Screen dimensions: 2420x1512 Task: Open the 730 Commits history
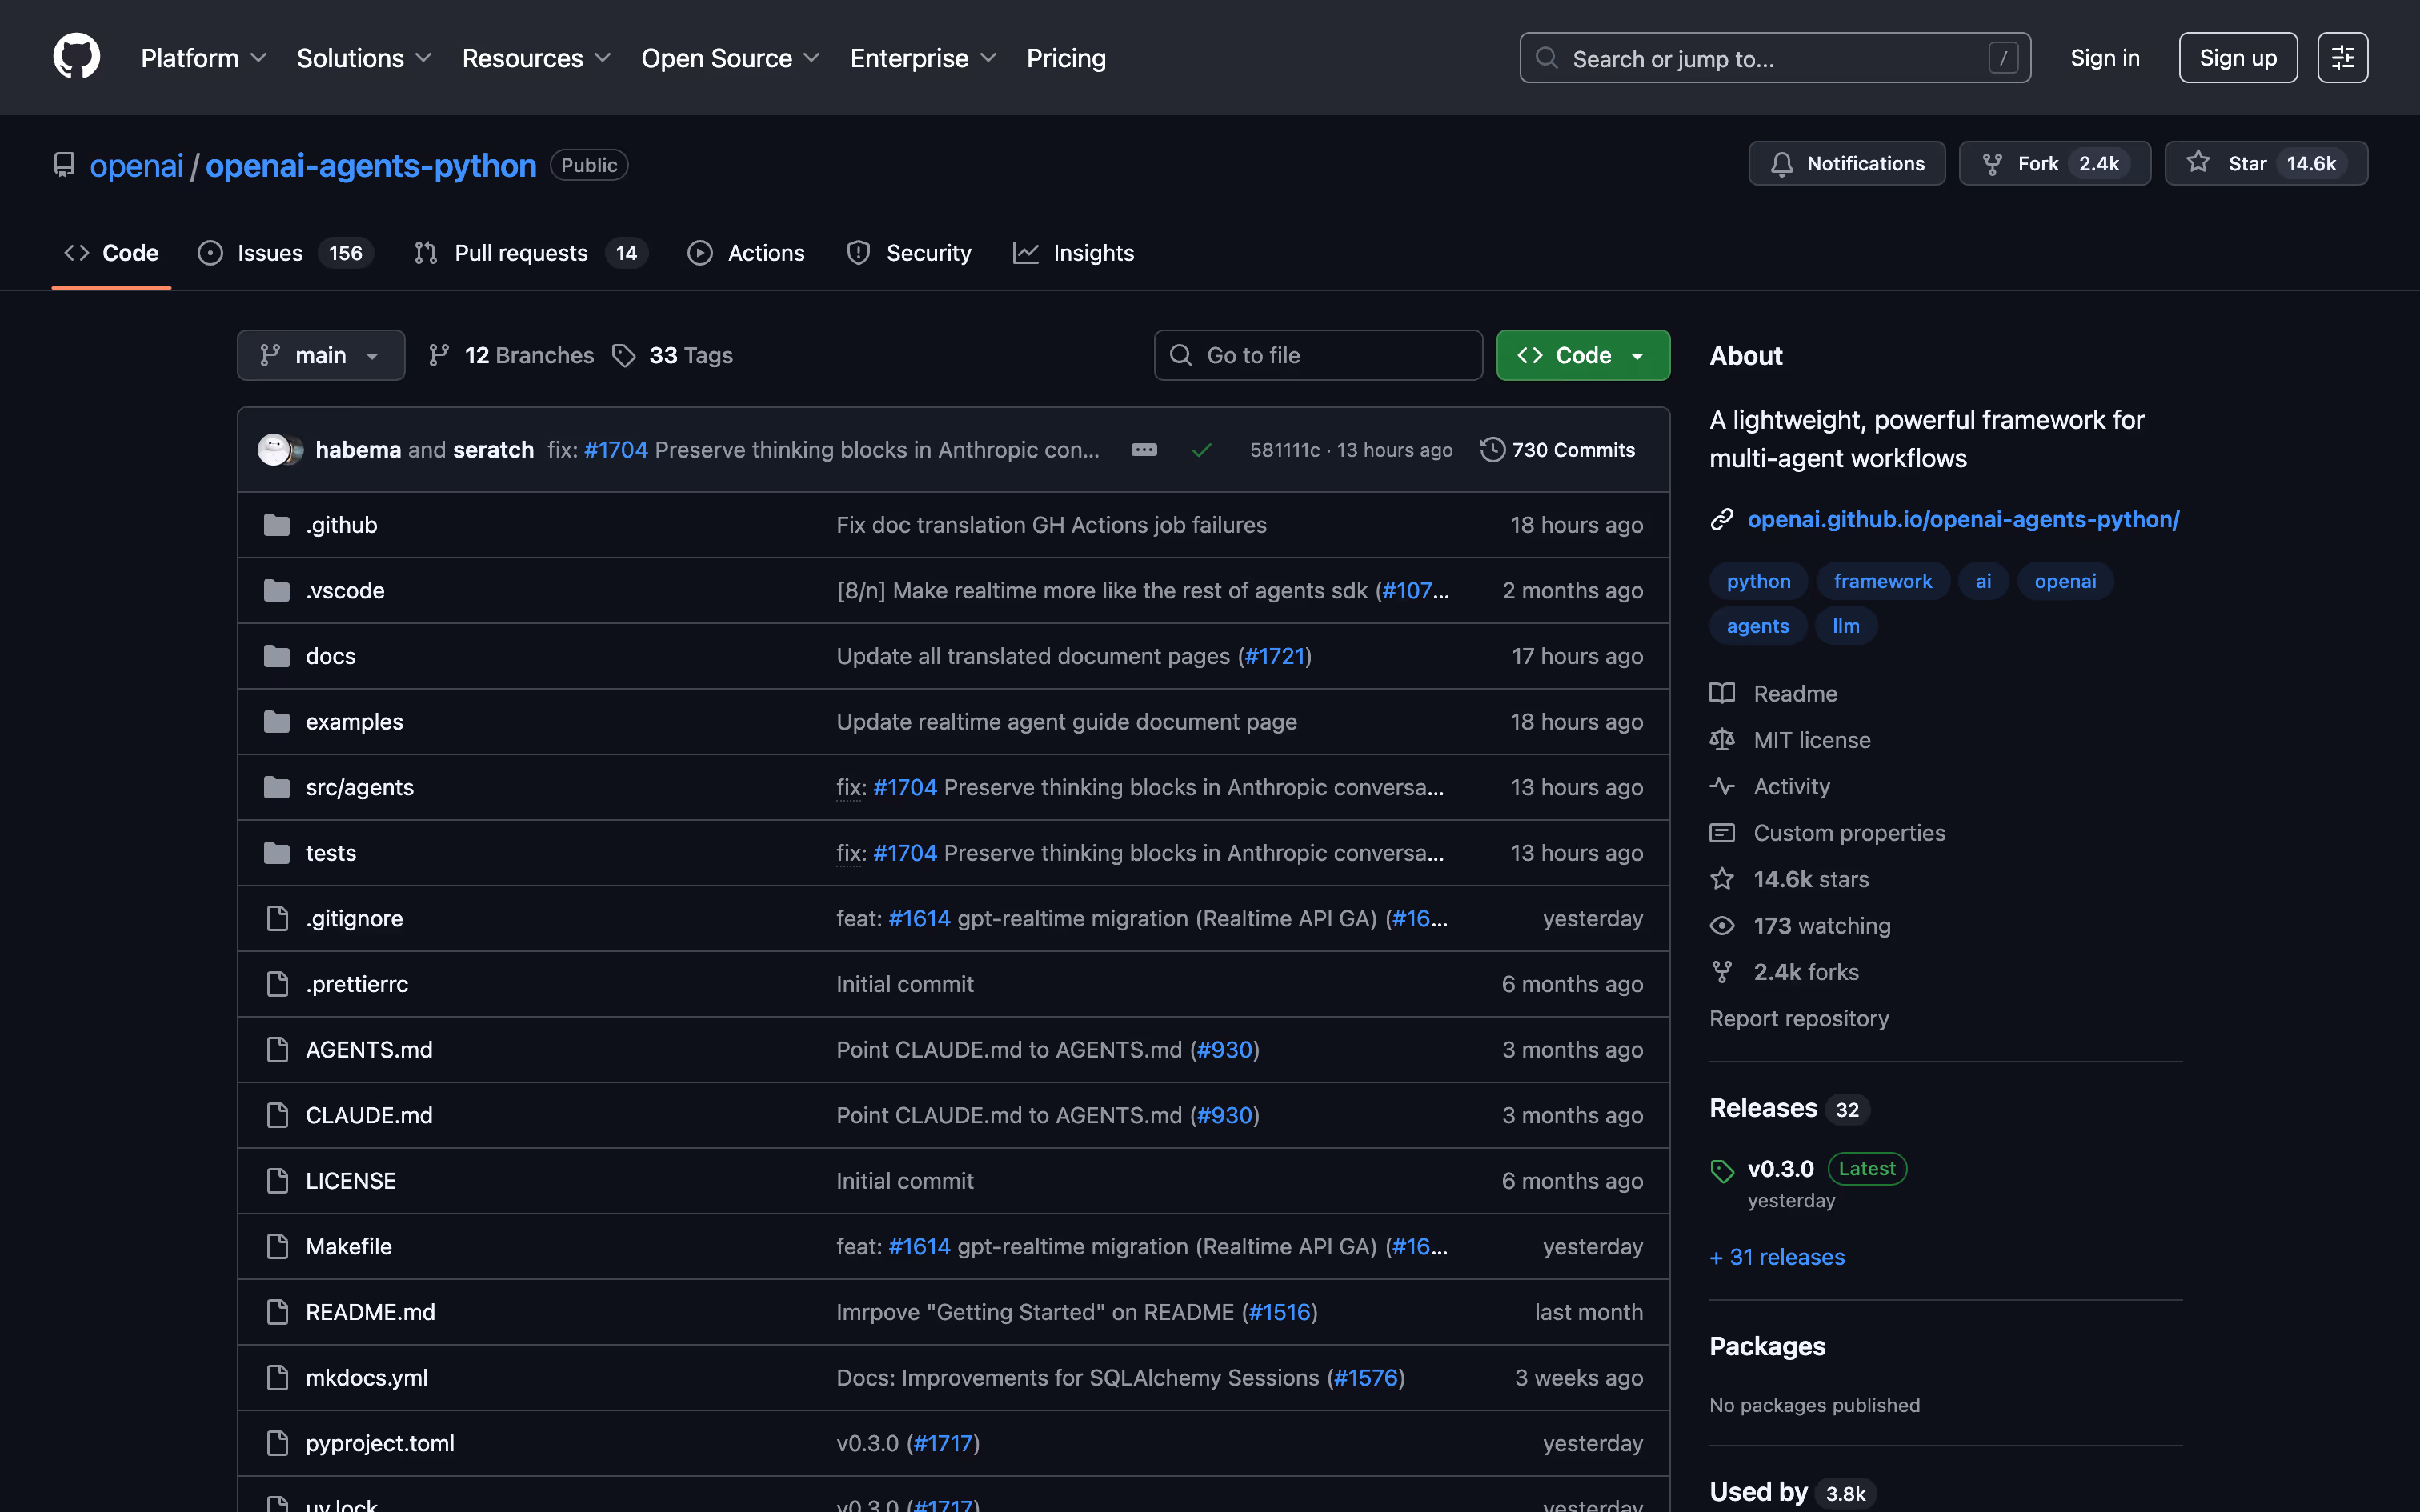pyautogui.click(x=1557, y=450)
